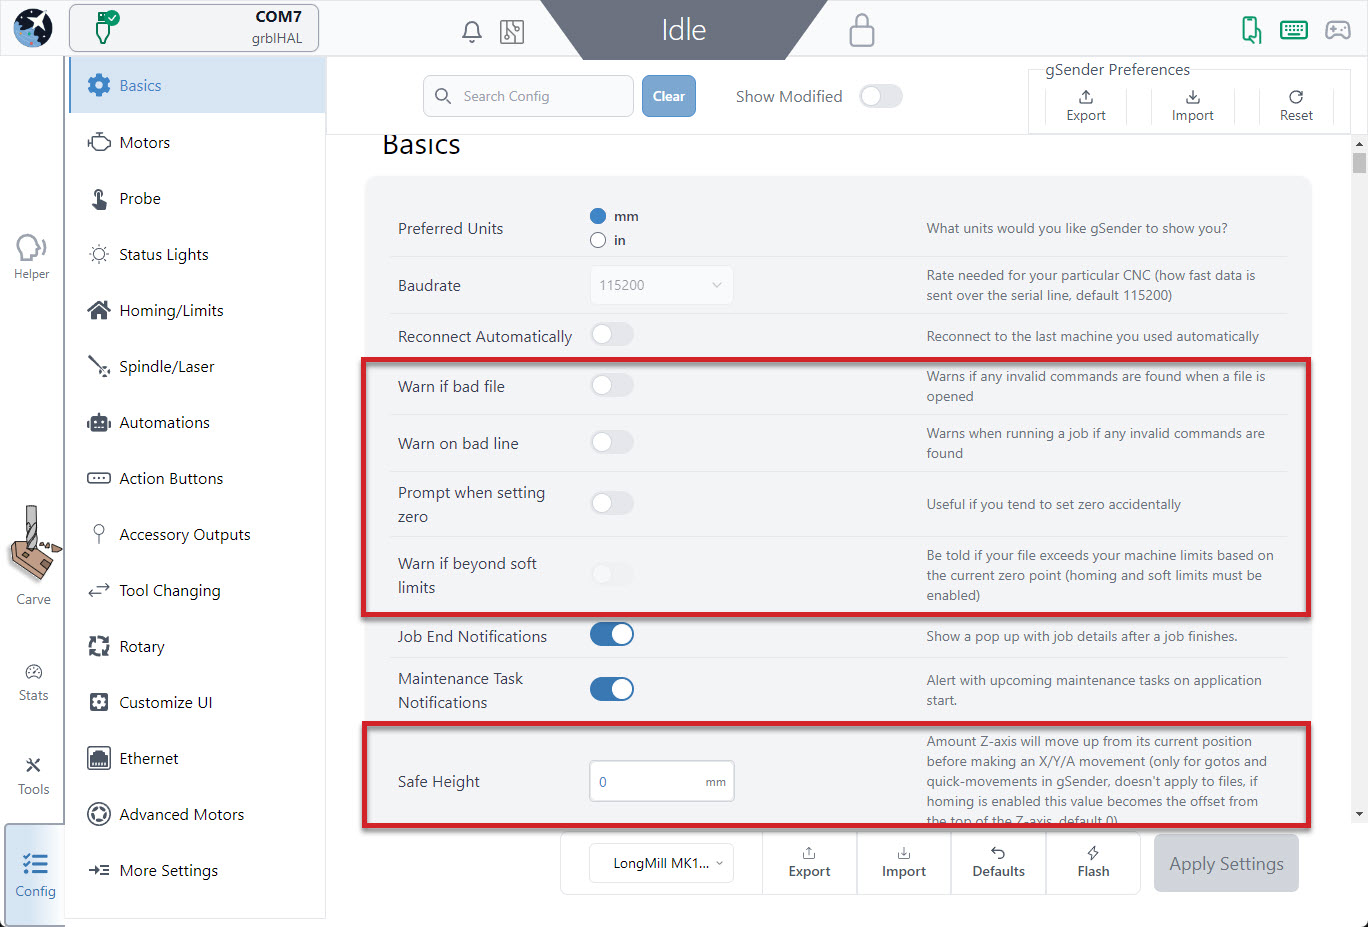Open the gamepad controller icon

(x=1338, y=30)
